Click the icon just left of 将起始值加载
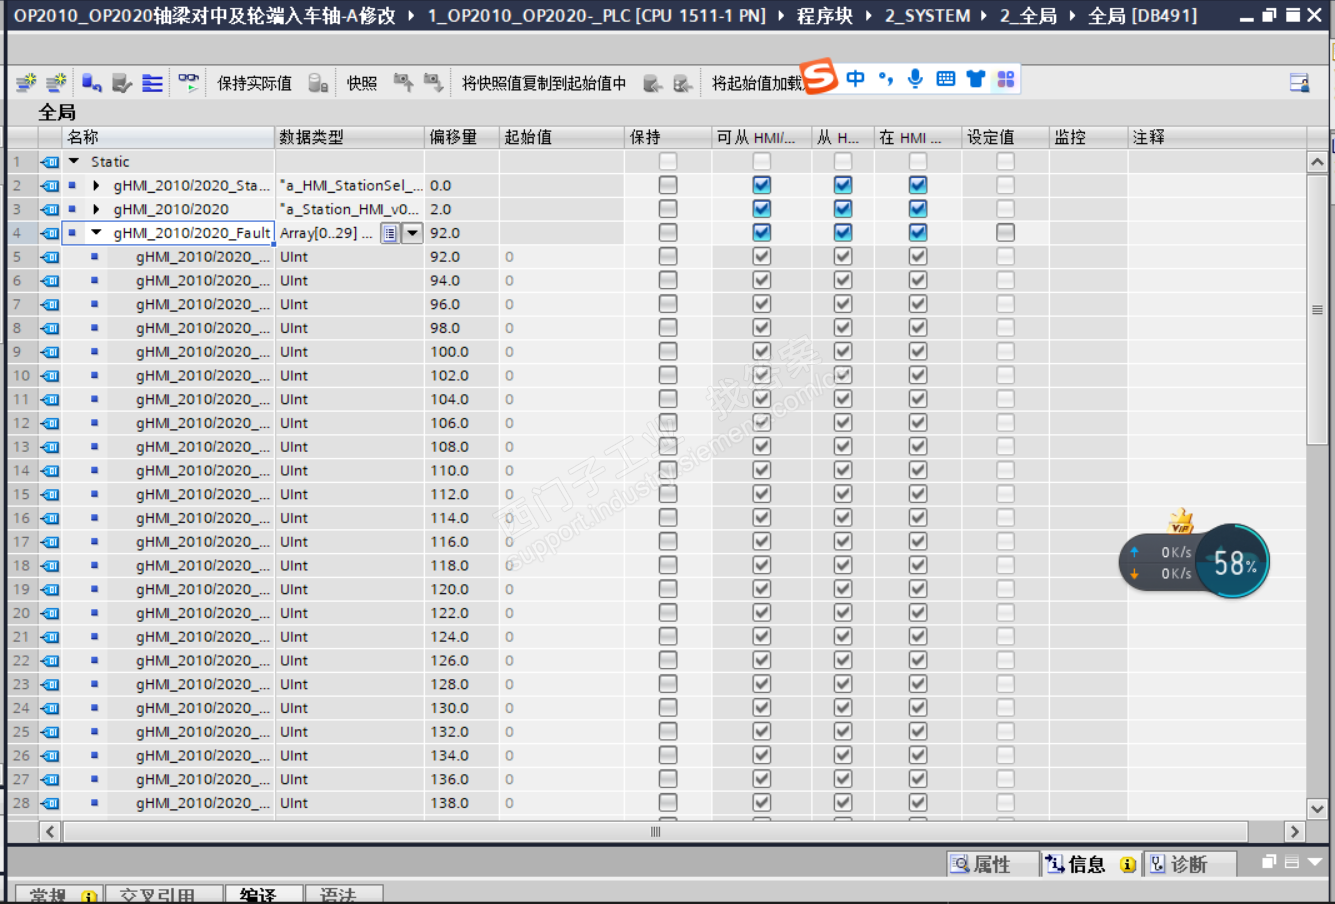This screenshot has height=904, width=1335. point(683,83)
